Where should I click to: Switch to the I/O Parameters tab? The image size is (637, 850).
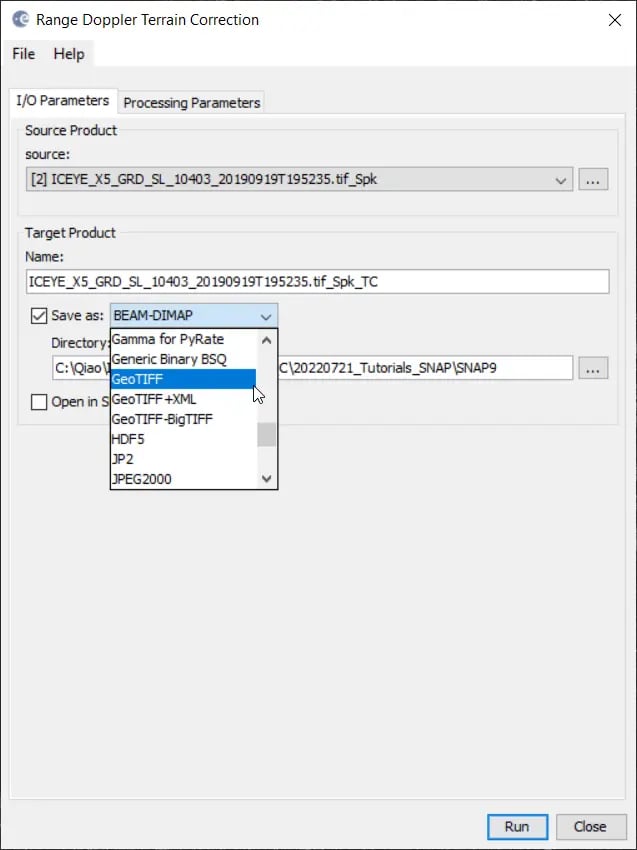click(63, 101)
